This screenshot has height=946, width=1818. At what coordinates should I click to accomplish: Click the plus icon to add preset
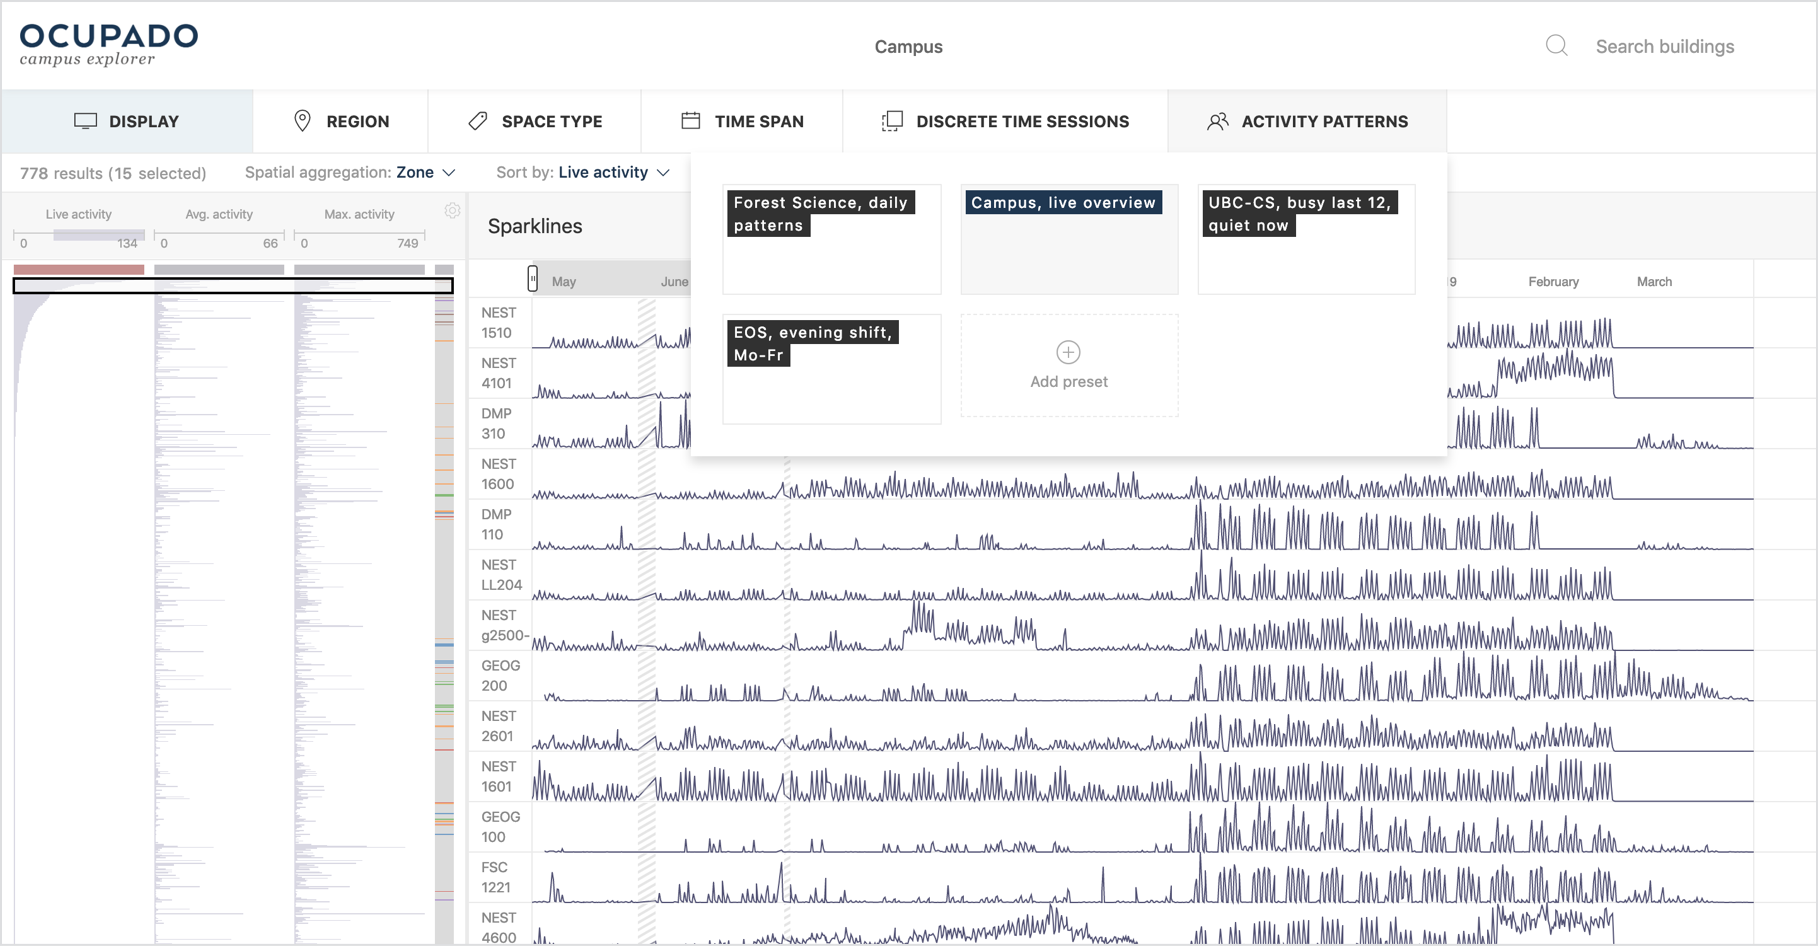pos(1068,352)
